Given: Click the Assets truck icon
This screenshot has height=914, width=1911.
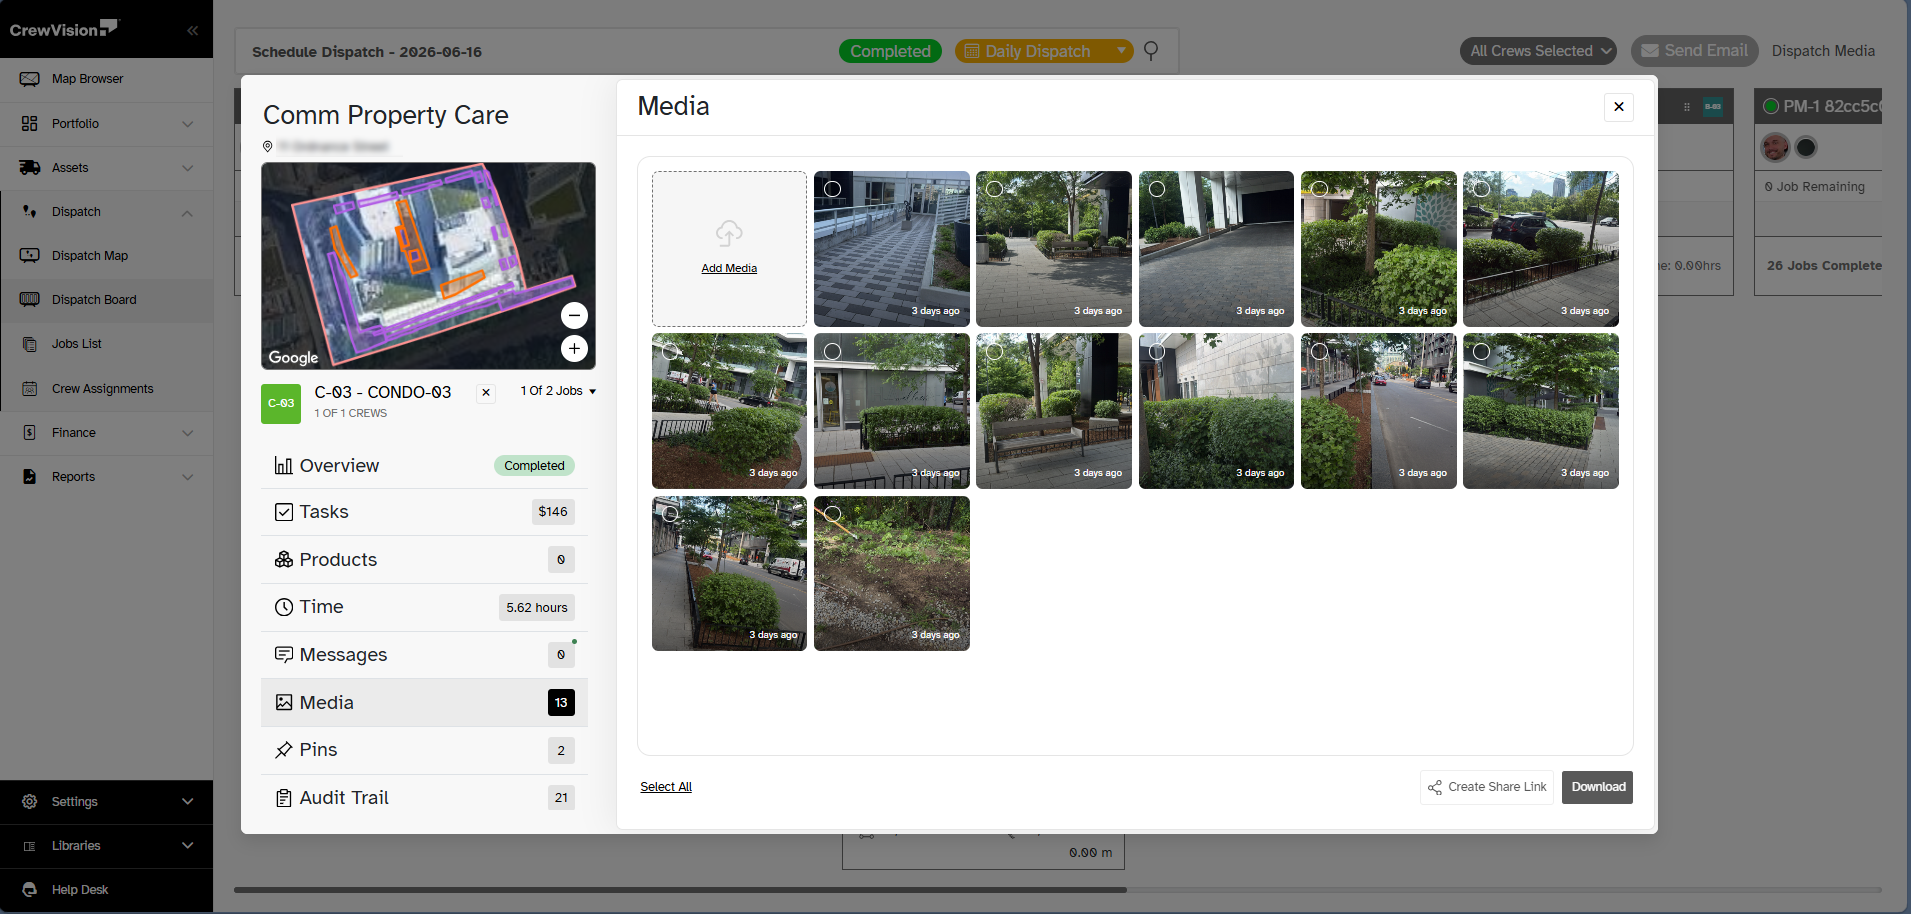Looking at the screenshot, I should coord(30,168).
